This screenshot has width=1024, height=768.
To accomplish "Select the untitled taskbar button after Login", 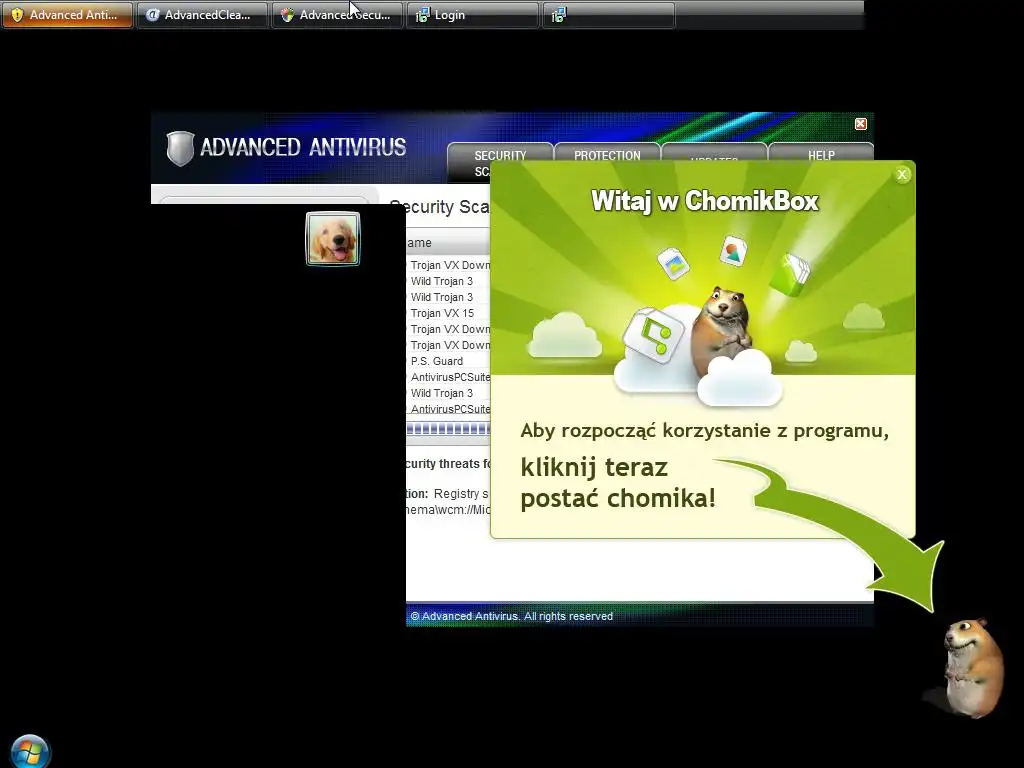I will click(x=608, y=14).
